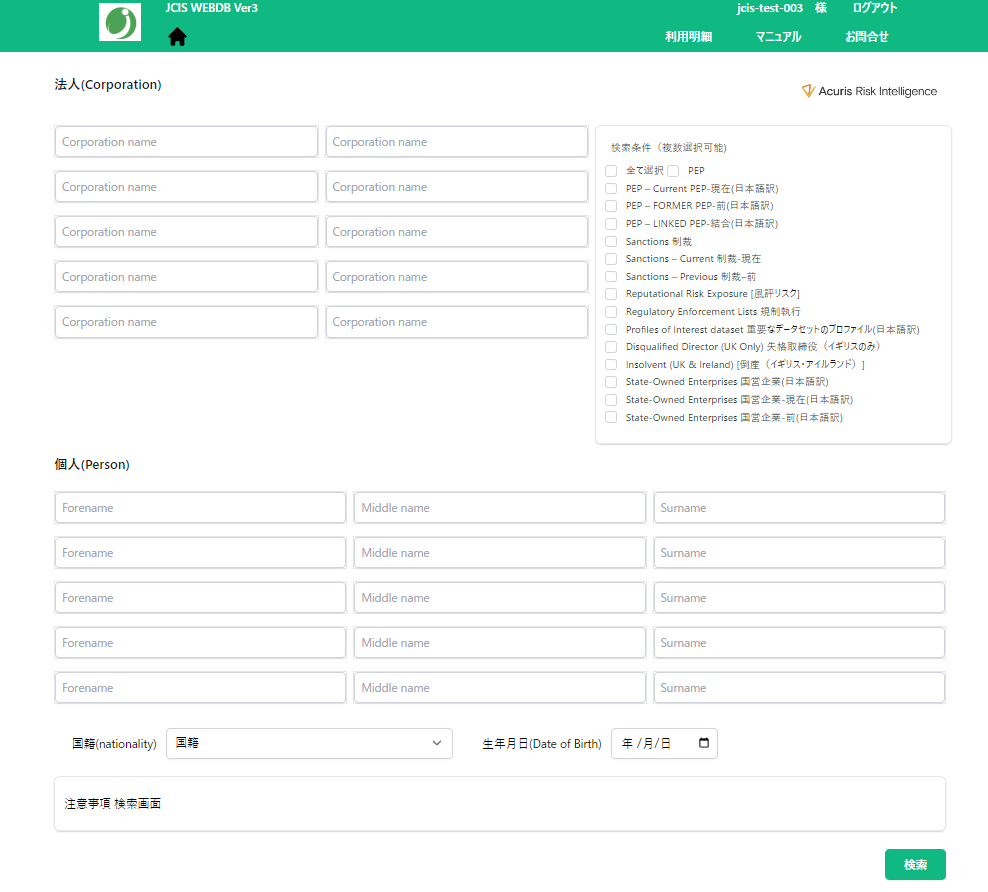Image resolution: width=988 pixels, height=892 pixels.
Task: Open the お問合せ contact menu
Action: [867, 37]
